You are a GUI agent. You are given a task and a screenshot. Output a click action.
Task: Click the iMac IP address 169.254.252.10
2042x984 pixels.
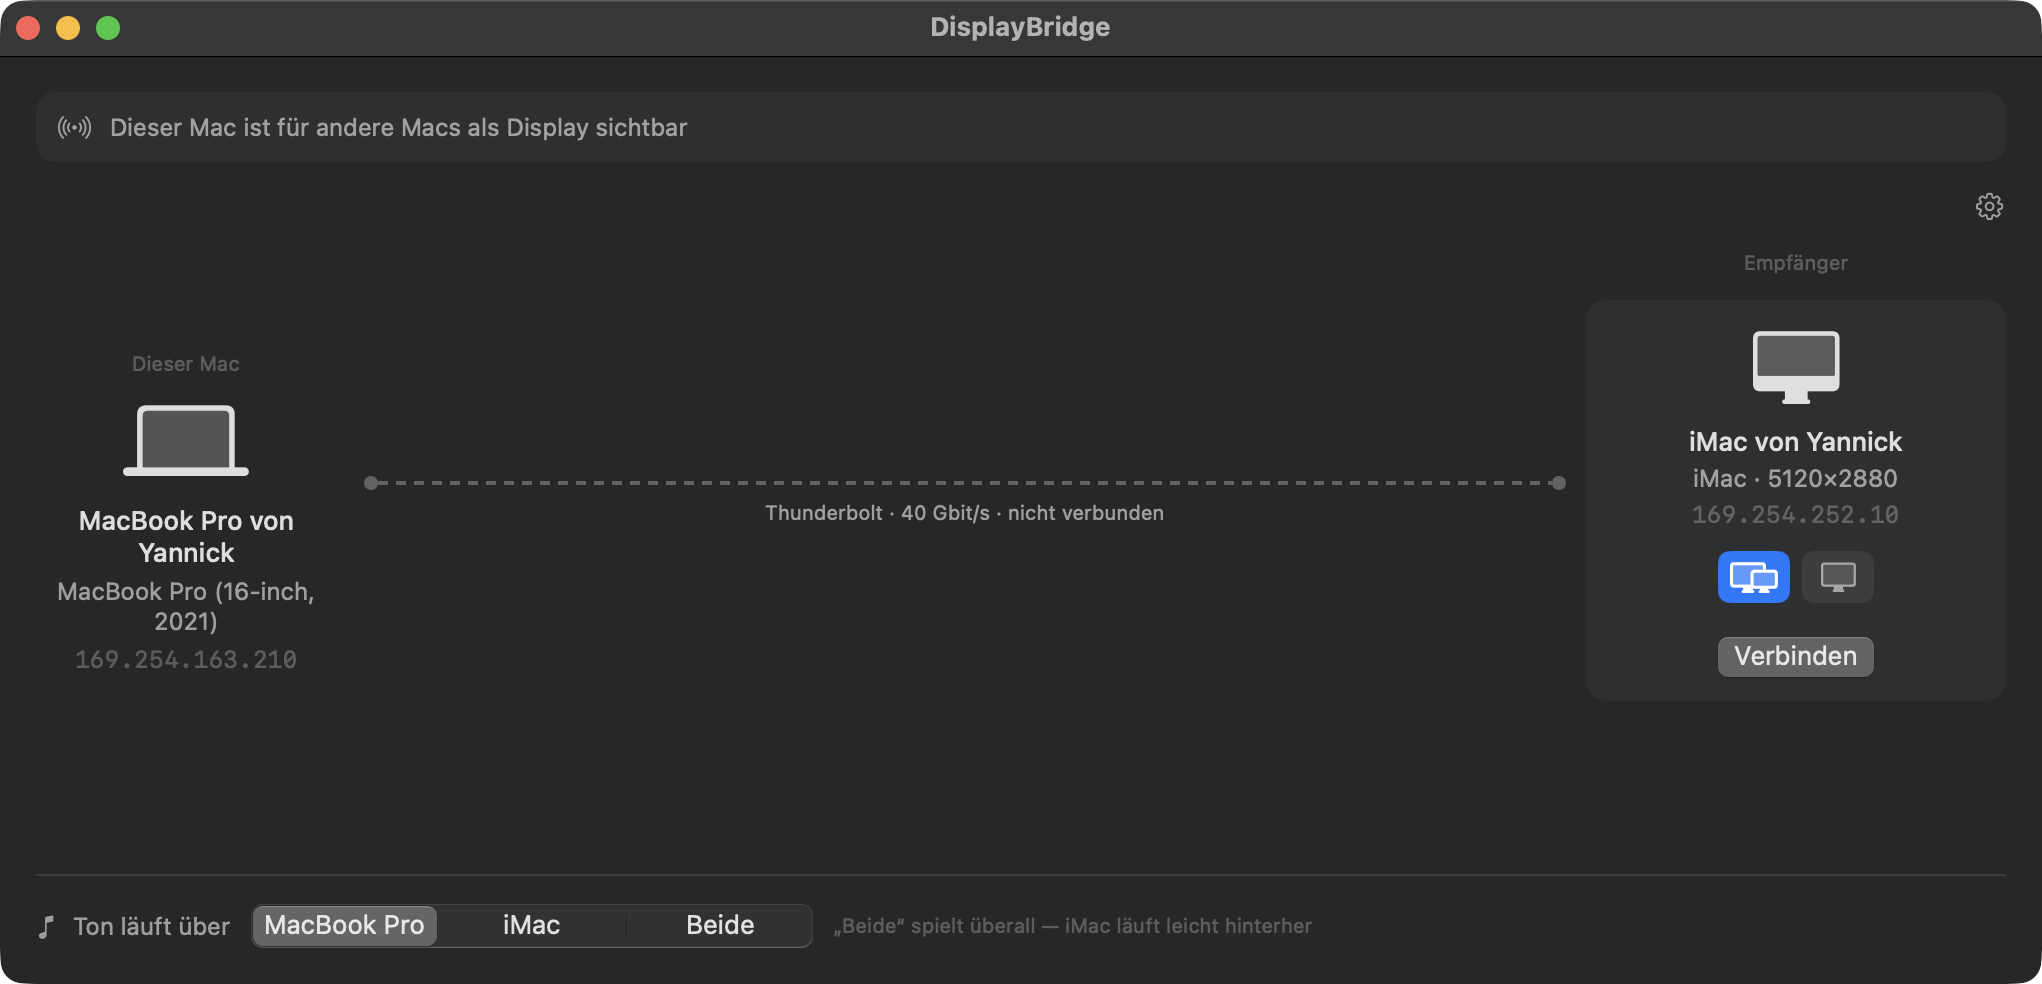[x=1795, y=515]
